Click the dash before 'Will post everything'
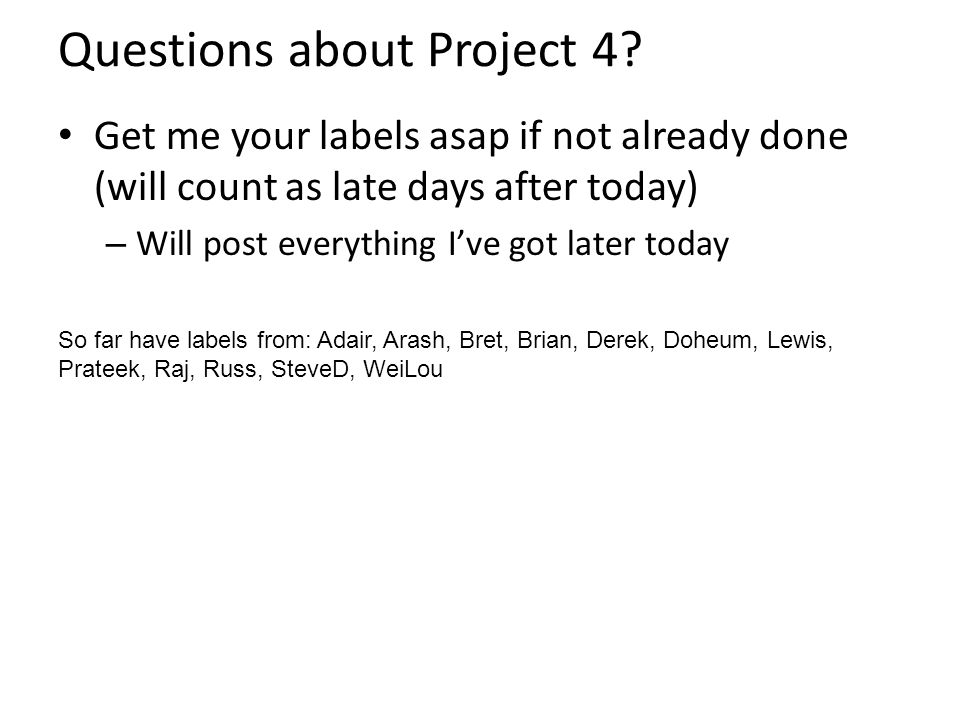Screen dimensions: 960x720 tap(116, 245)
